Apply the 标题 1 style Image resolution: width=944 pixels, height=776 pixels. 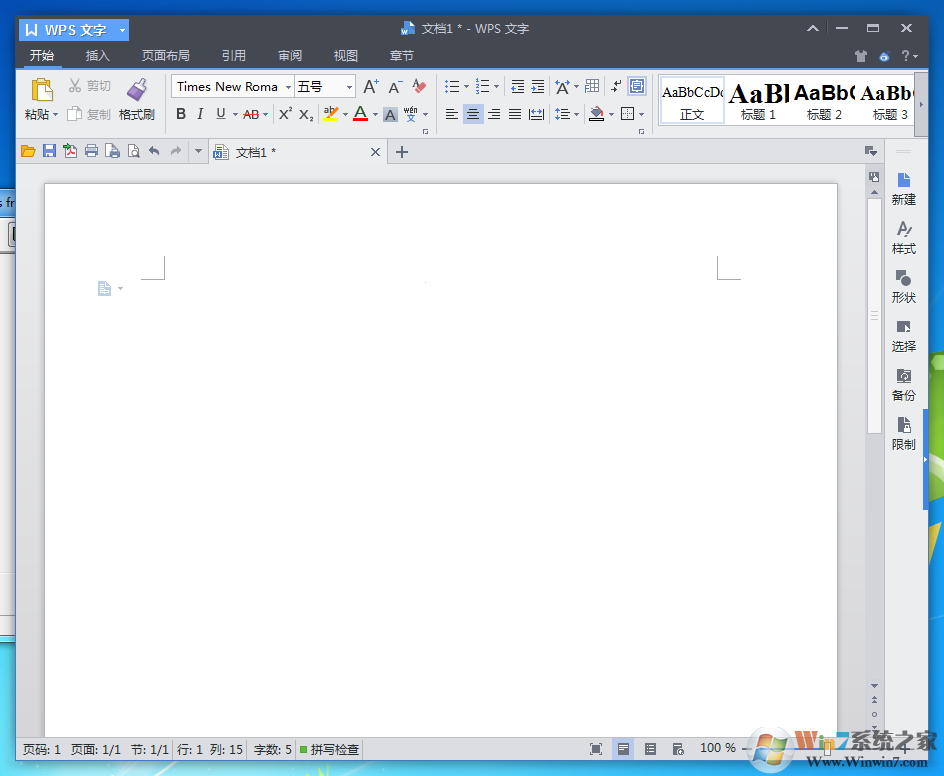(x=757, y=100)
